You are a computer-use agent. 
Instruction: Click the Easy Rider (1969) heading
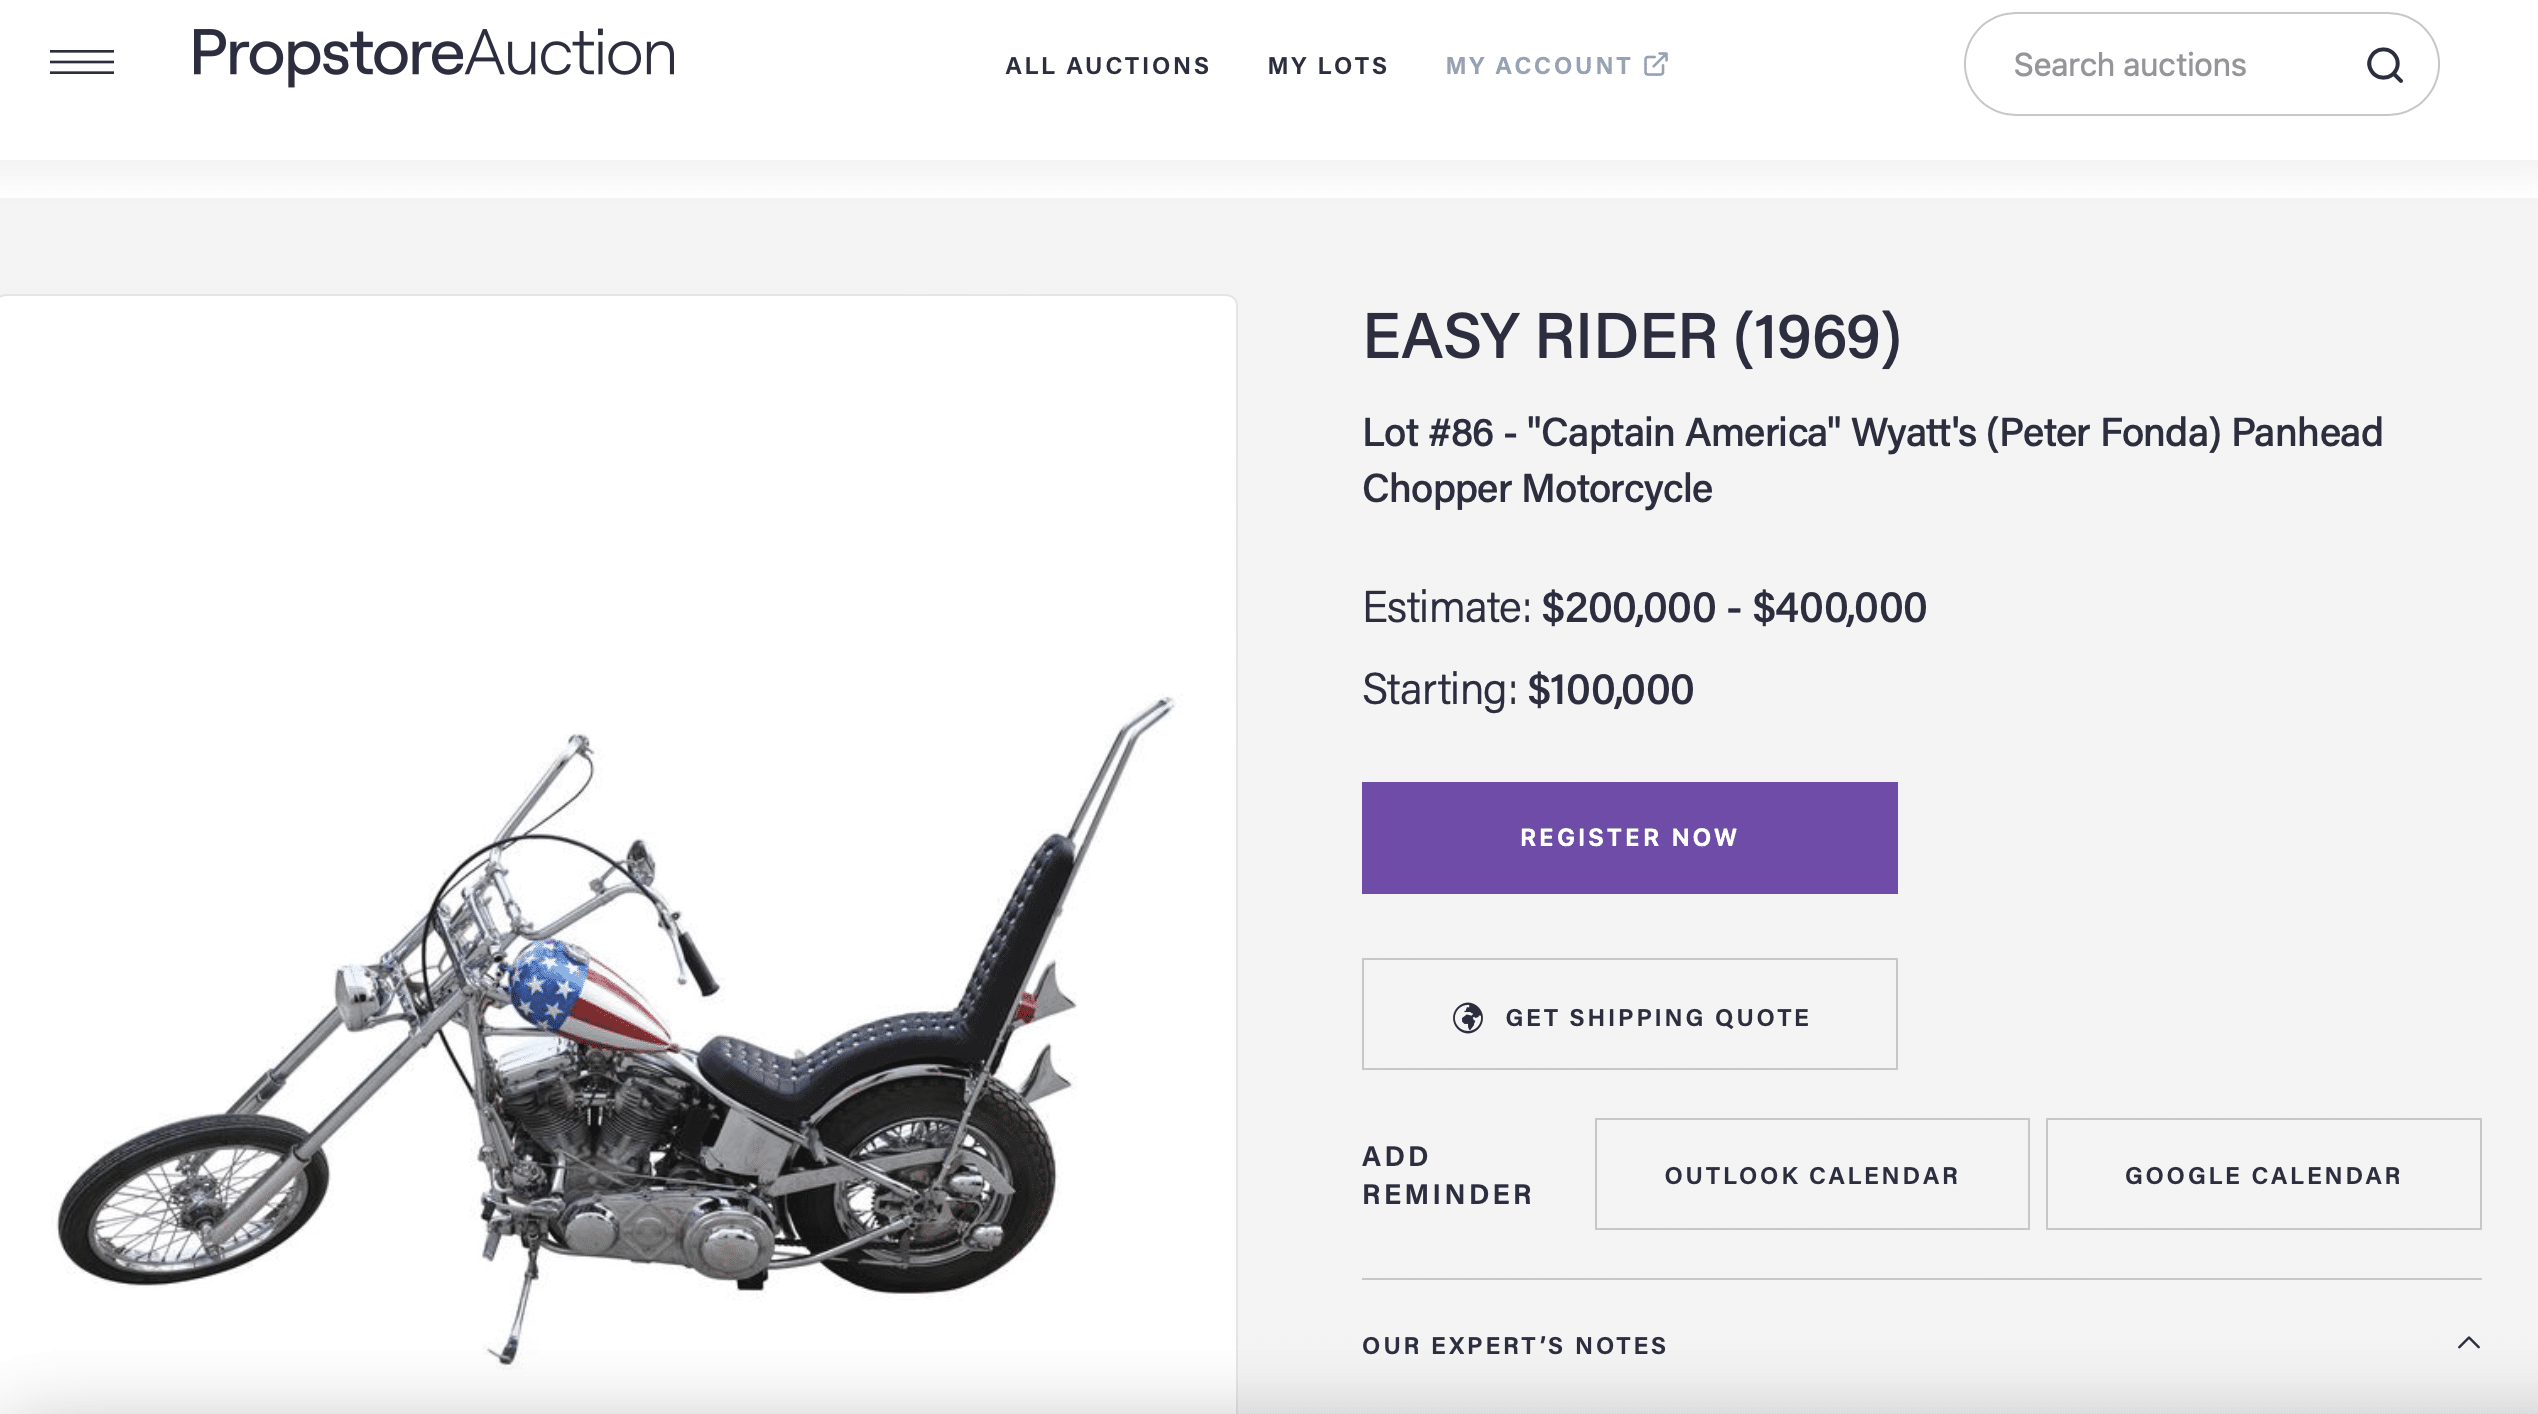pyautogui.click(x=1631, y=337)
